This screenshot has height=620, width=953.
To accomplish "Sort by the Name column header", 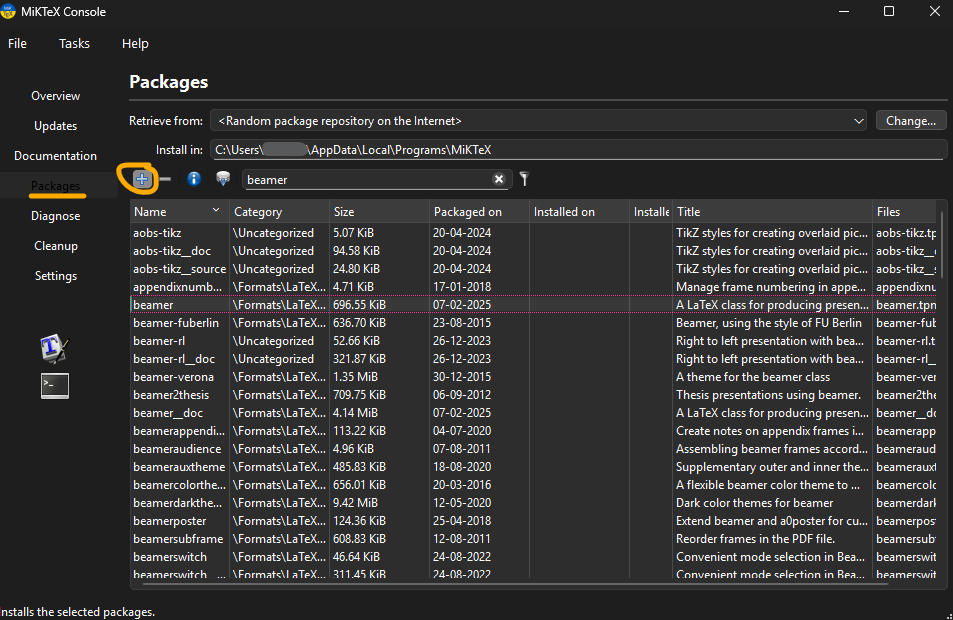I will (179, 212).
